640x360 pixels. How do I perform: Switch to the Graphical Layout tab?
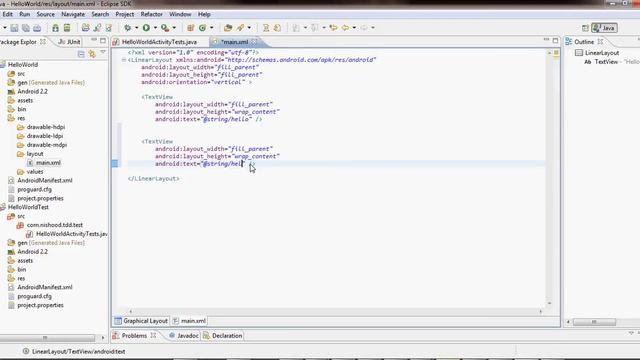(141, 321)
